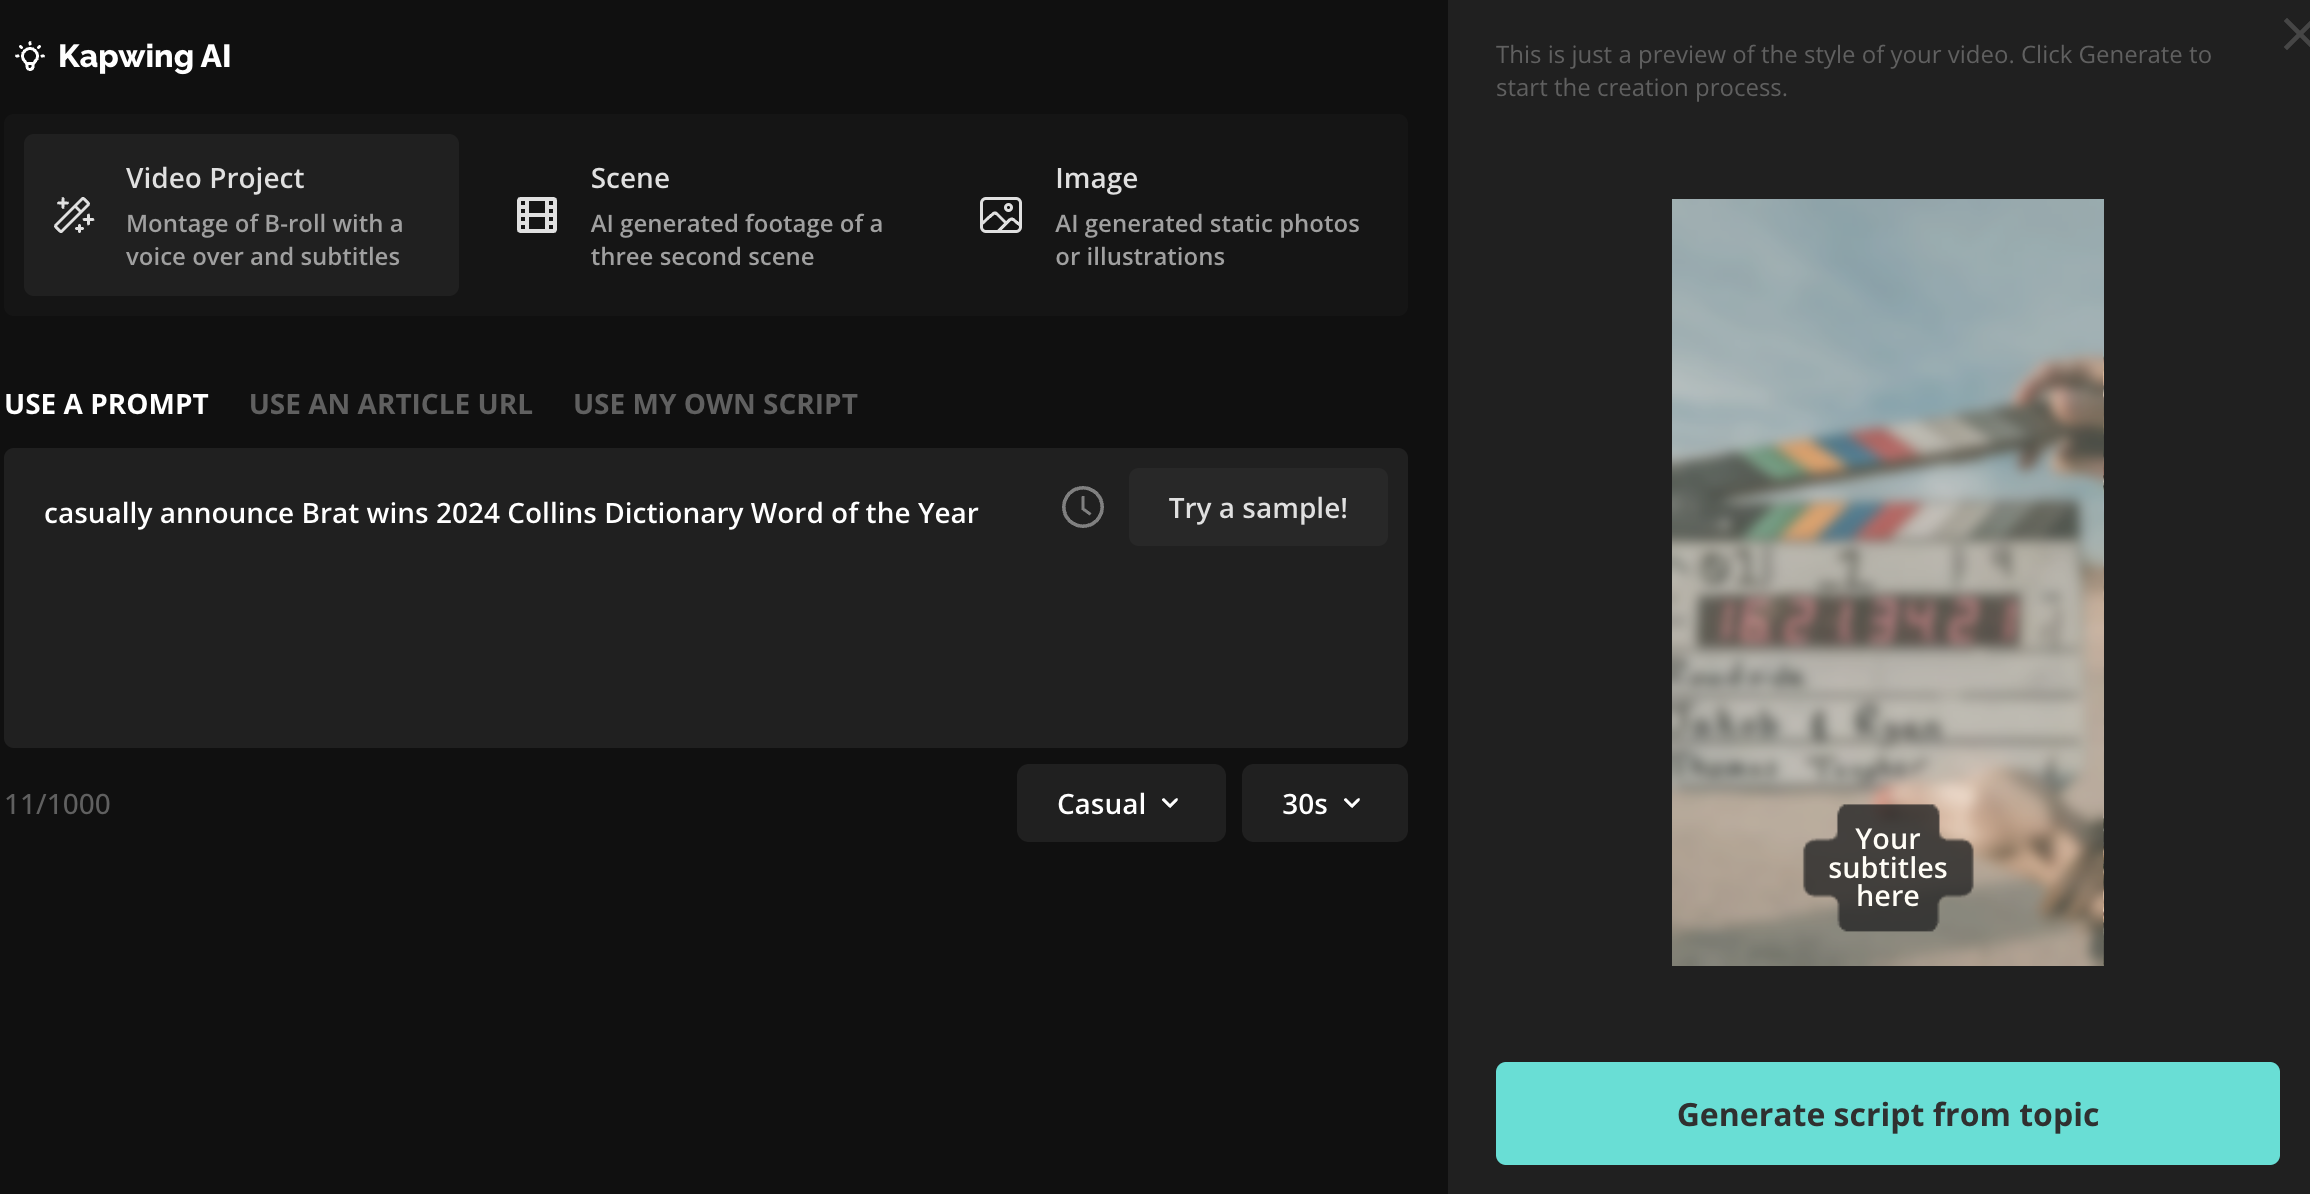The image size is (2310, 1194).
Task: Click chevron arrow next to Casual
Action: [1170, 804]
